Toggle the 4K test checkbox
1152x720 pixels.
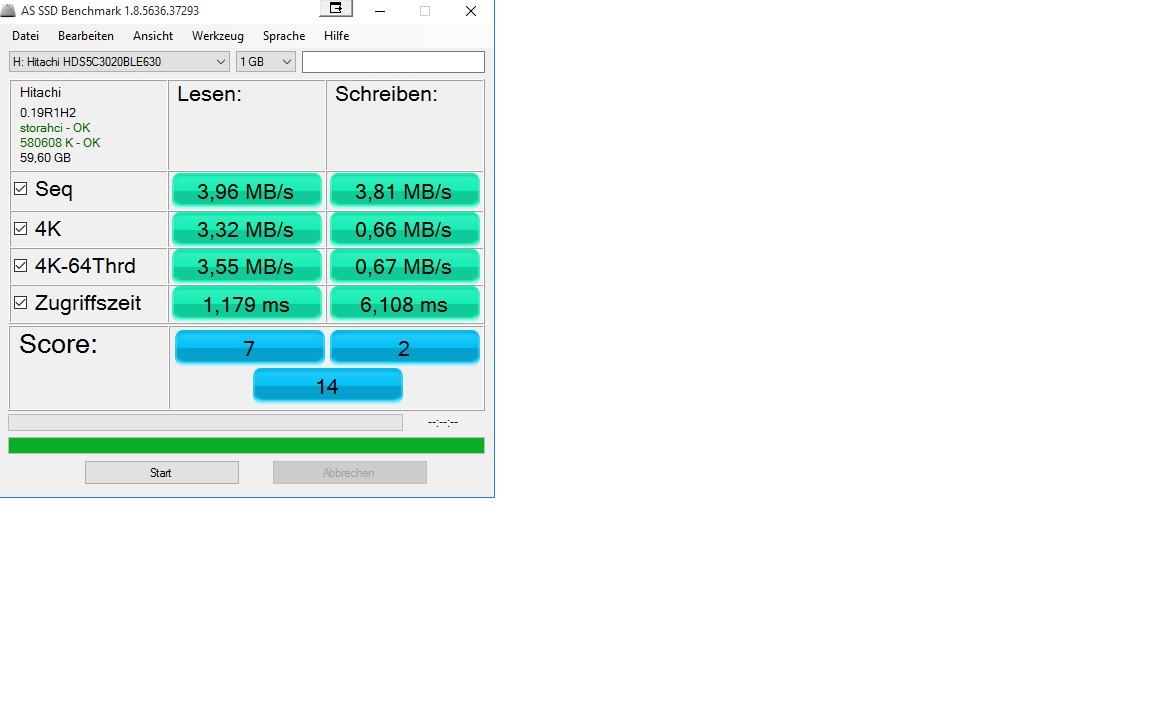click(x=21, y=228)
